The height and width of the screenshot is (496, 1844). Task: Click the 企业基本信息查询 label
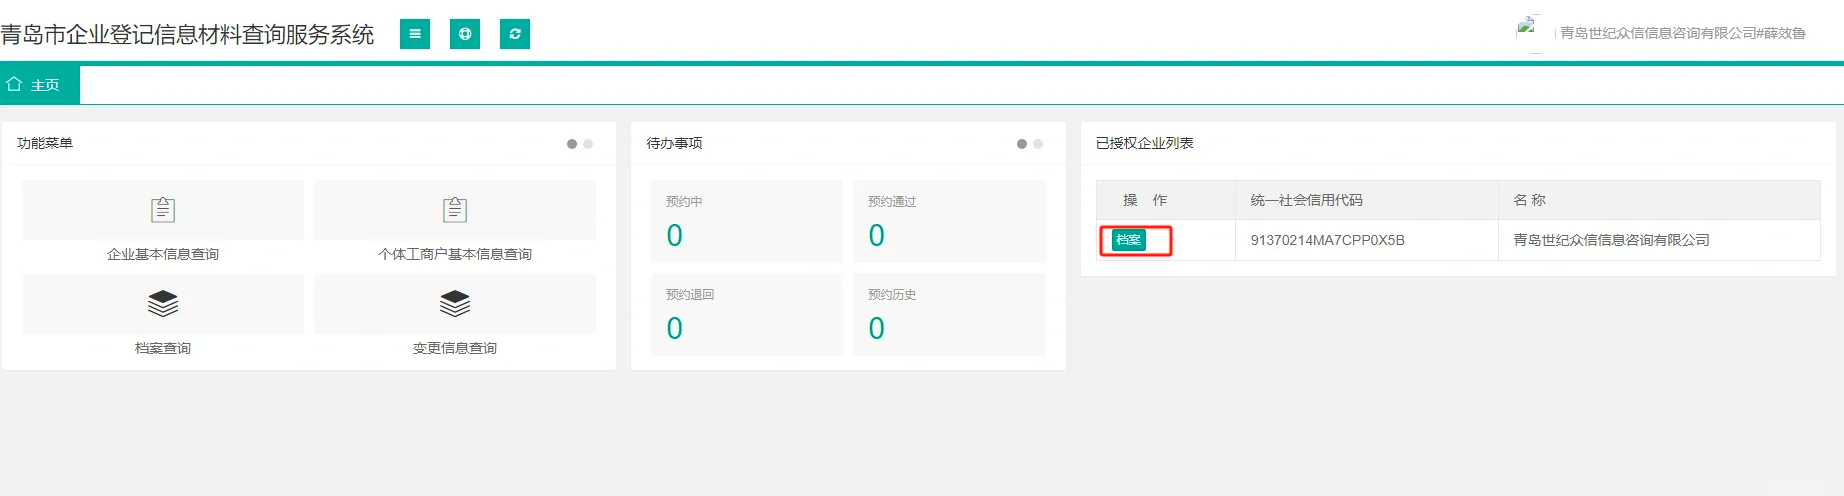coord(163,254)
